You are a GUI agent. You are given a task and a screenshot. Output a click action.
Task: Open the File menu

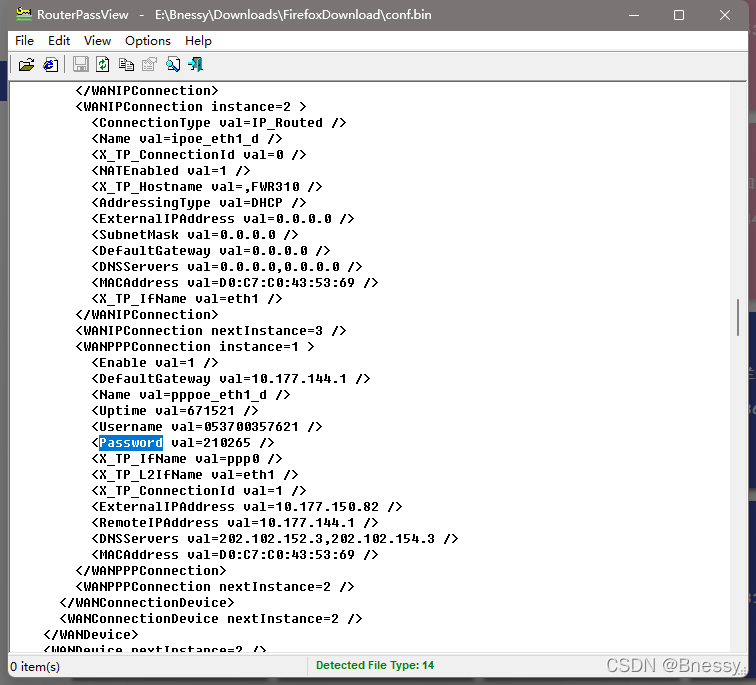[25, 40]
